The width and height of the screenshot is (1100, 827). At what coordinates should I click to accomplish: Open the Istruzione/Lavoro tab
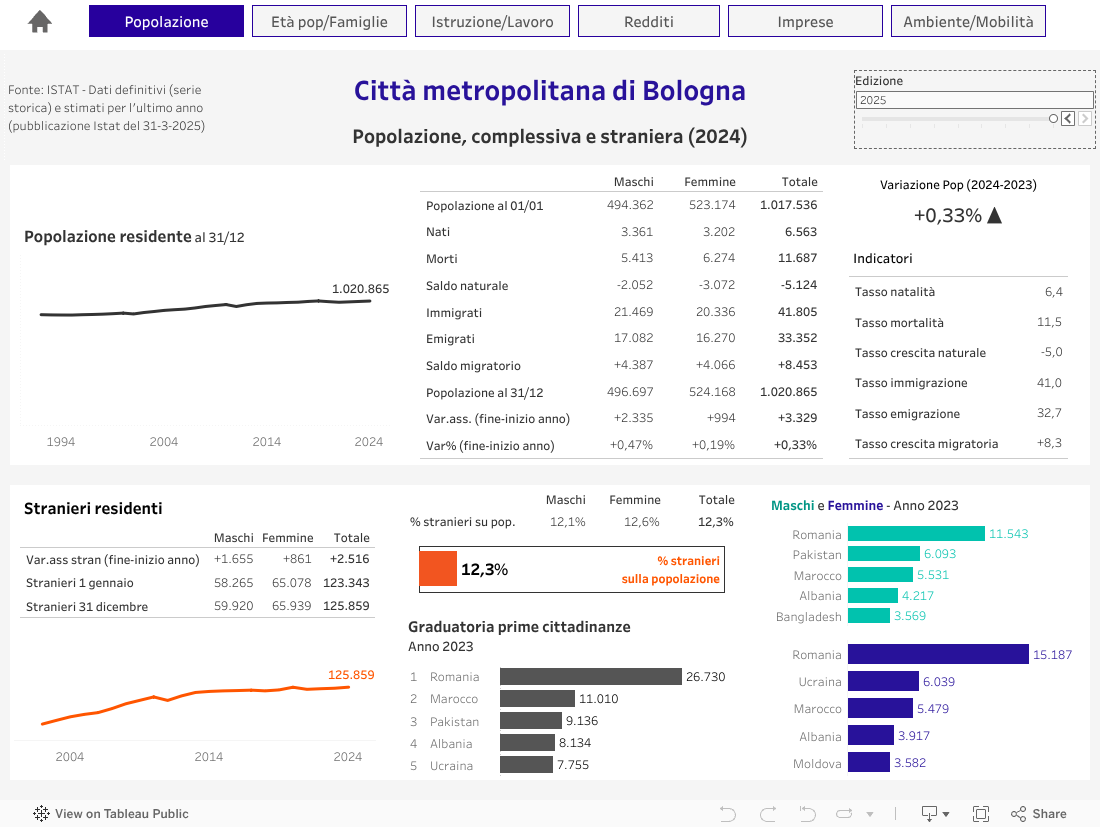492,21
